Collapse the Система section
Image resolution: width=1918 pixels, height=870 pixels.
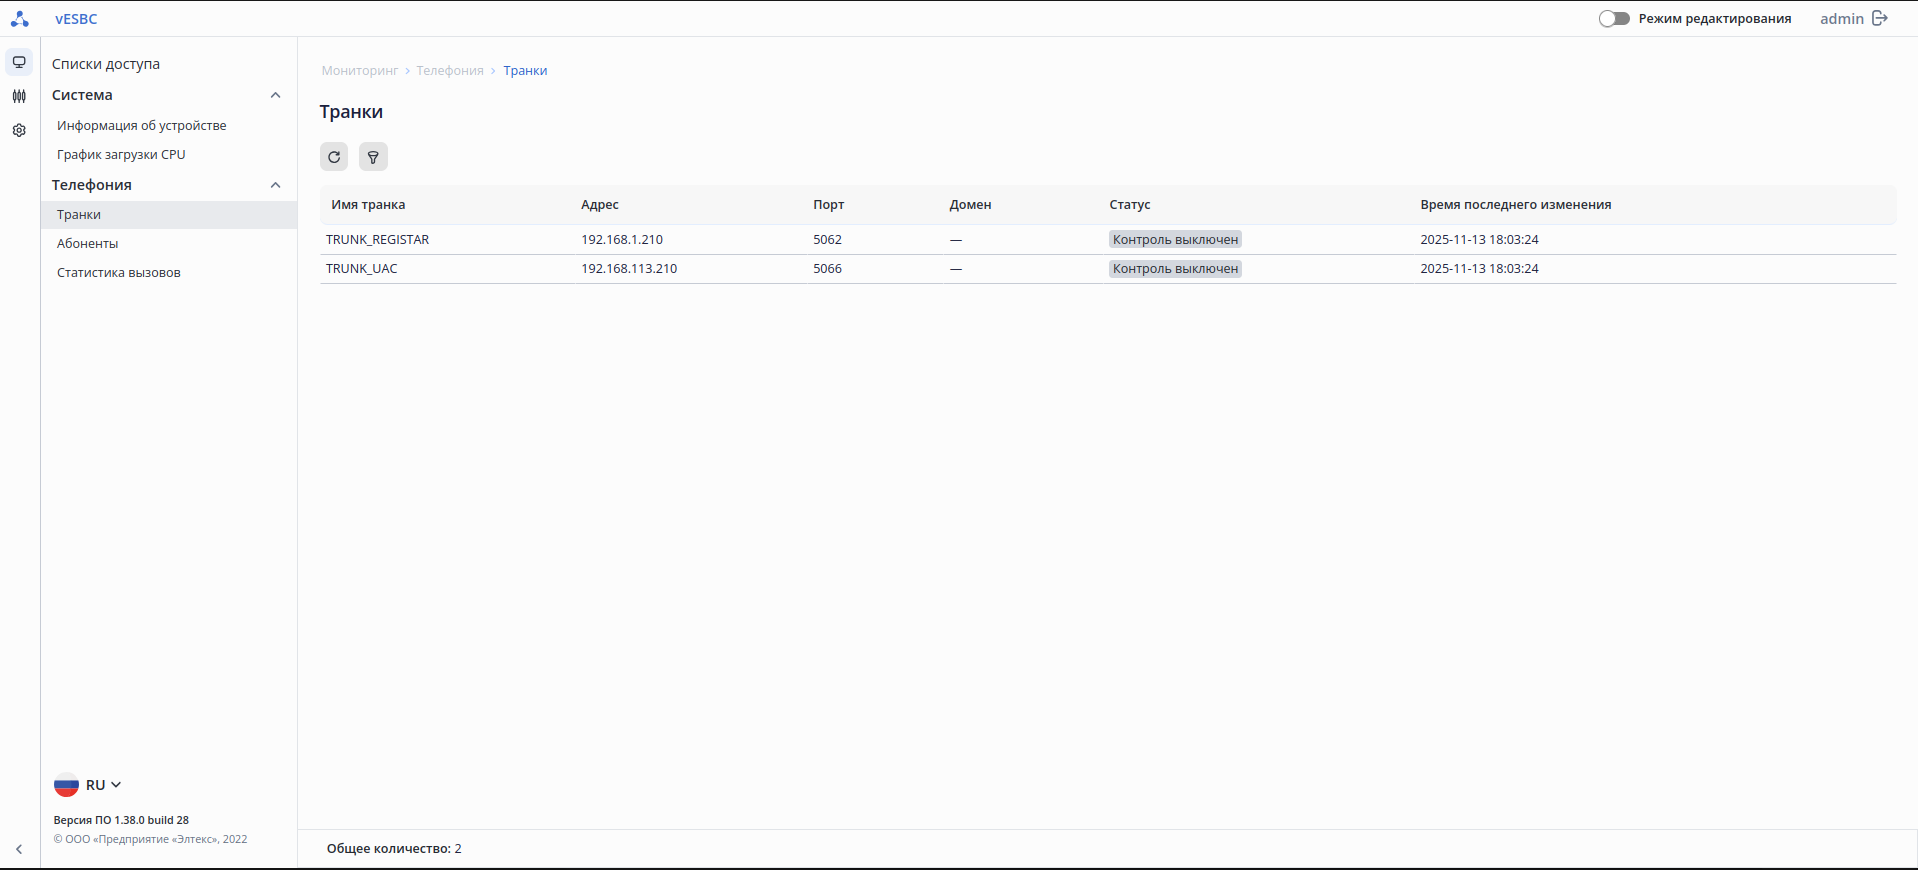276,95
